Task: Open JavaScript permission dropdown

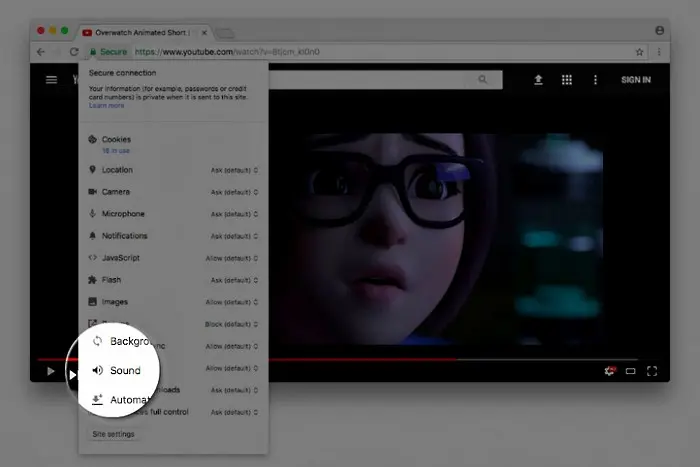Action: click(x=232, y=258)
